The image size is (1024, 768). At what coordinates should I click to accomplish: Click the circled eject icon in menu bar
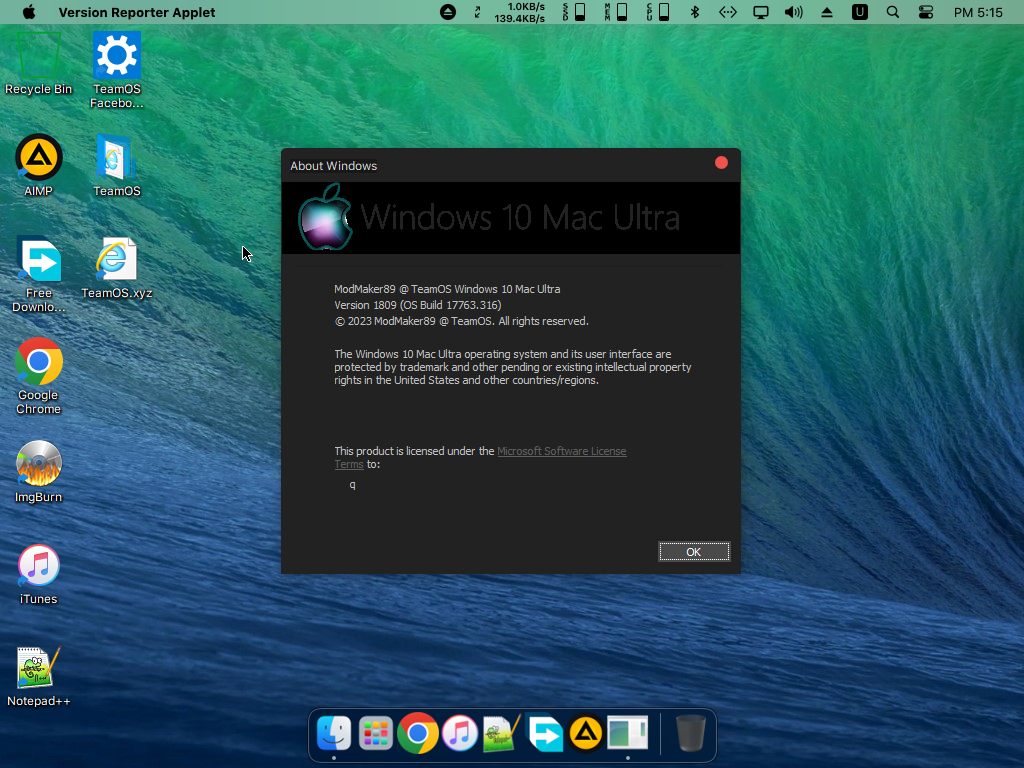coord(448,12)
